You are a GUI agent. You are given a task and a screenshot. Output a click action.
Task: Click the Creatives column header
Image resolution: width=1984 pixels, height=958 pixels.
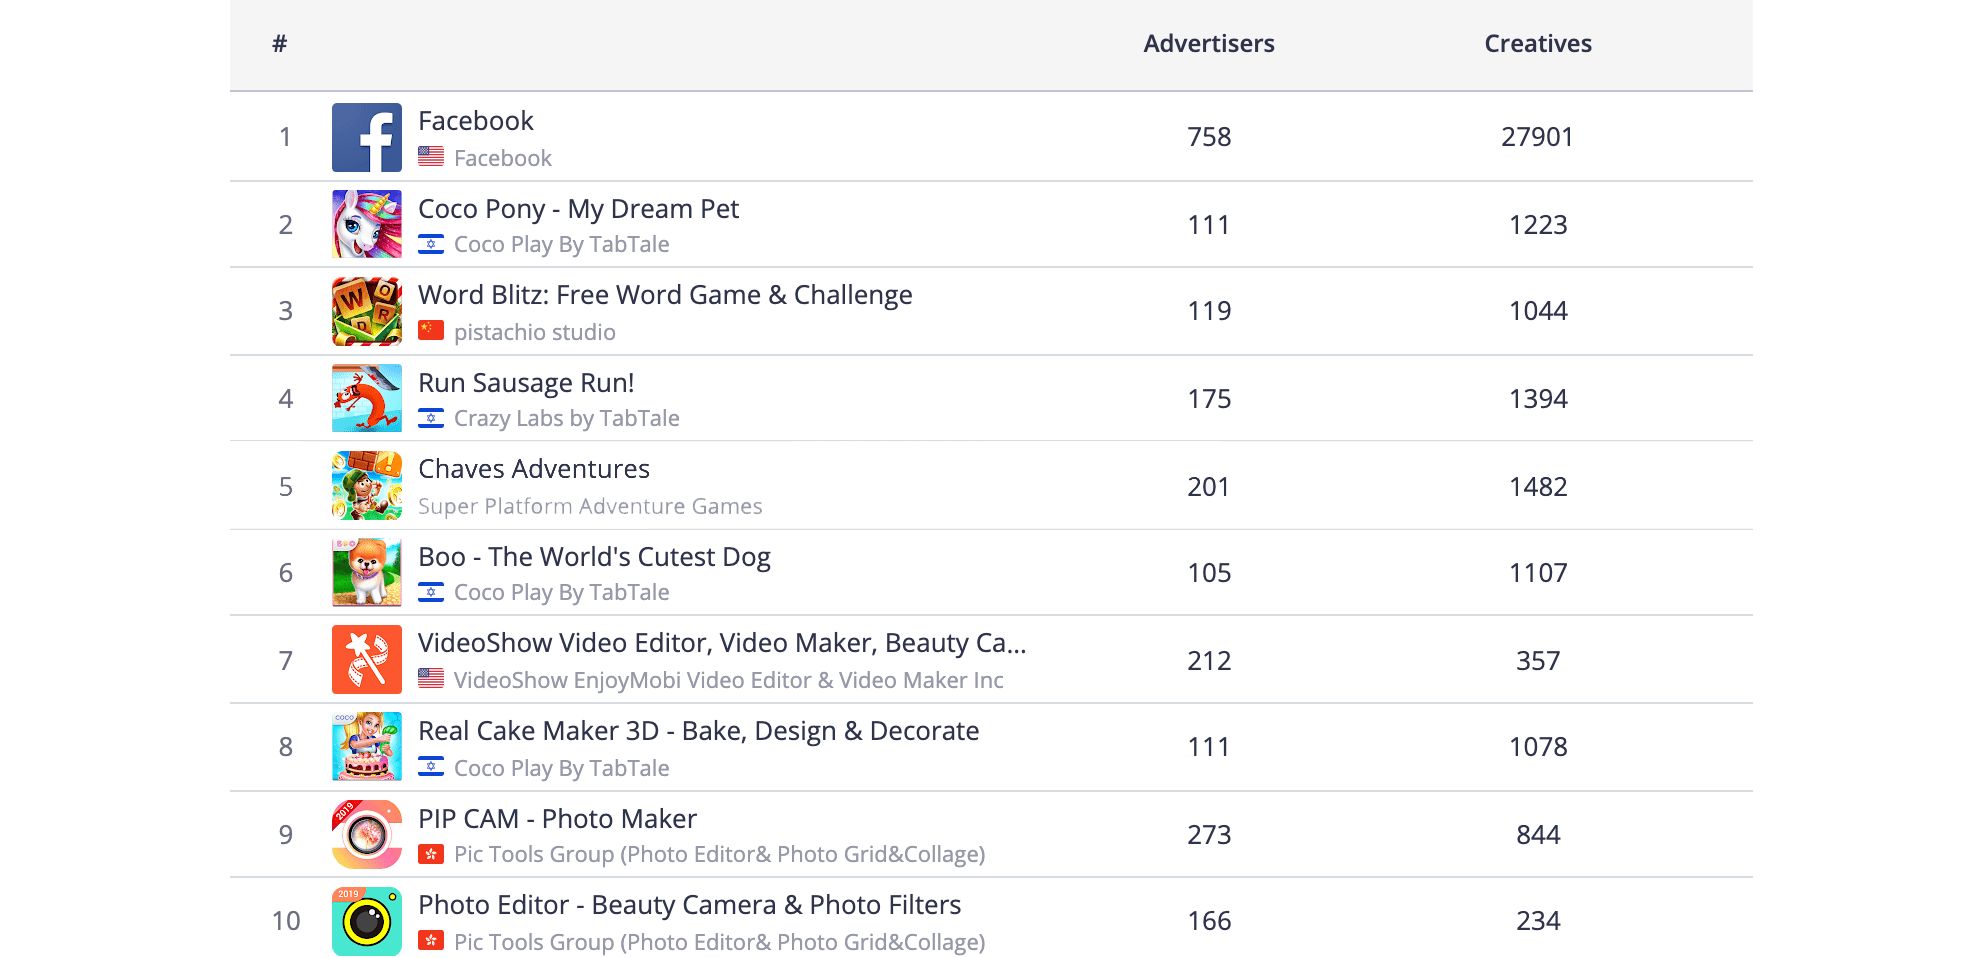(1538, 44)
